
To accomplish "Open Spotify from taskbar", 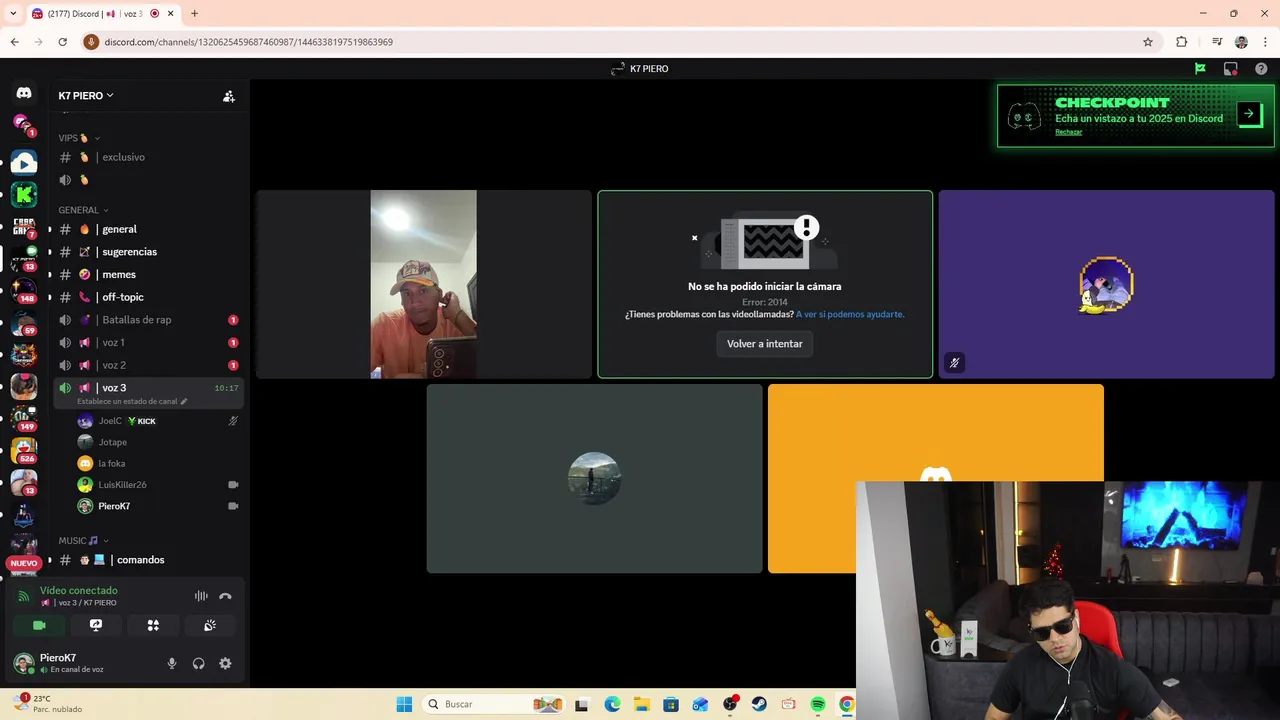I will coord(818,704).
